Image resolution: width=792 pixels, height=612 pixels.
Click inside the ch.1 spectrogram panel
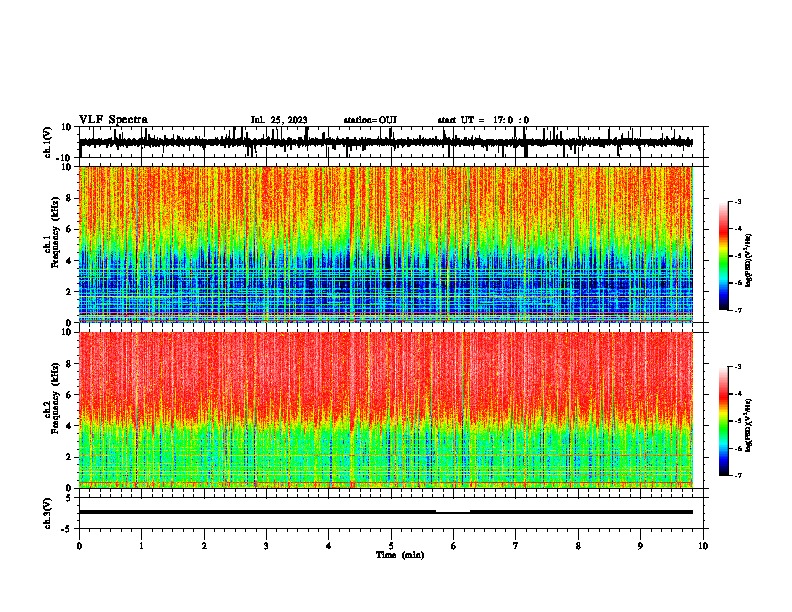click(x=386, y=244)
